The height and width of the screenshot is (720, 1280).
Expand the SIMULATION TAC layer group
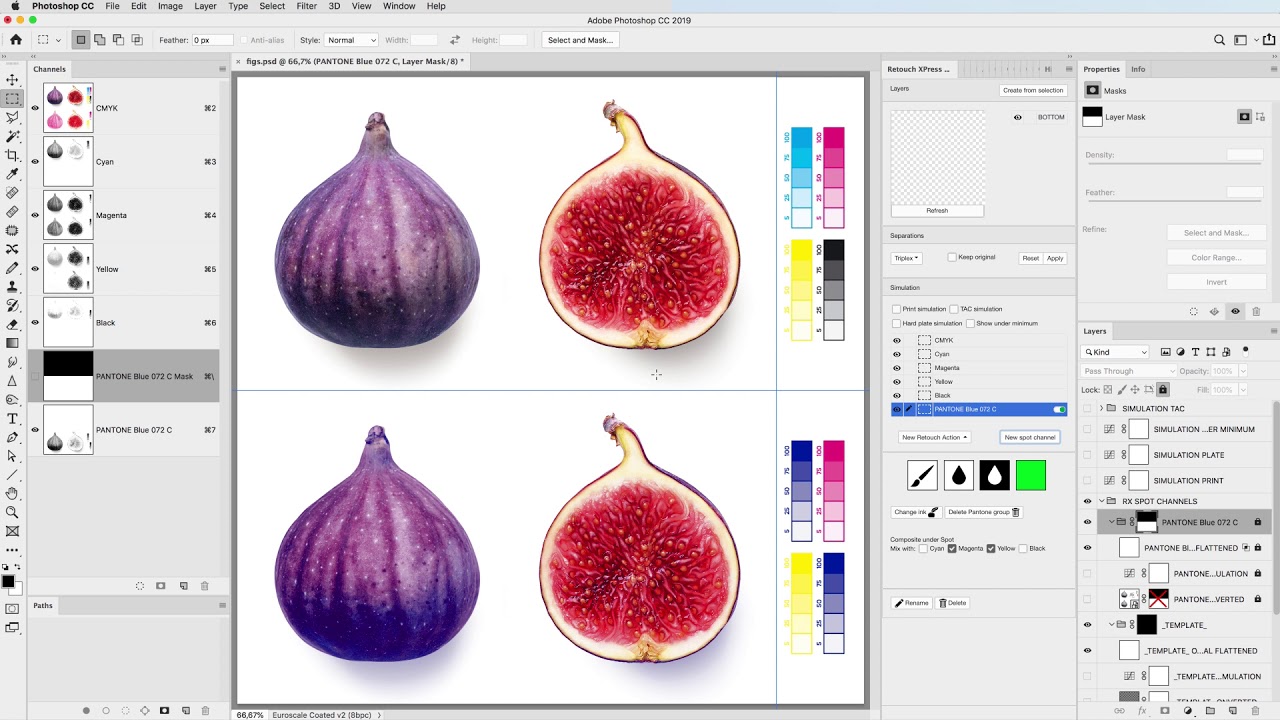[x=1101, y=408]
